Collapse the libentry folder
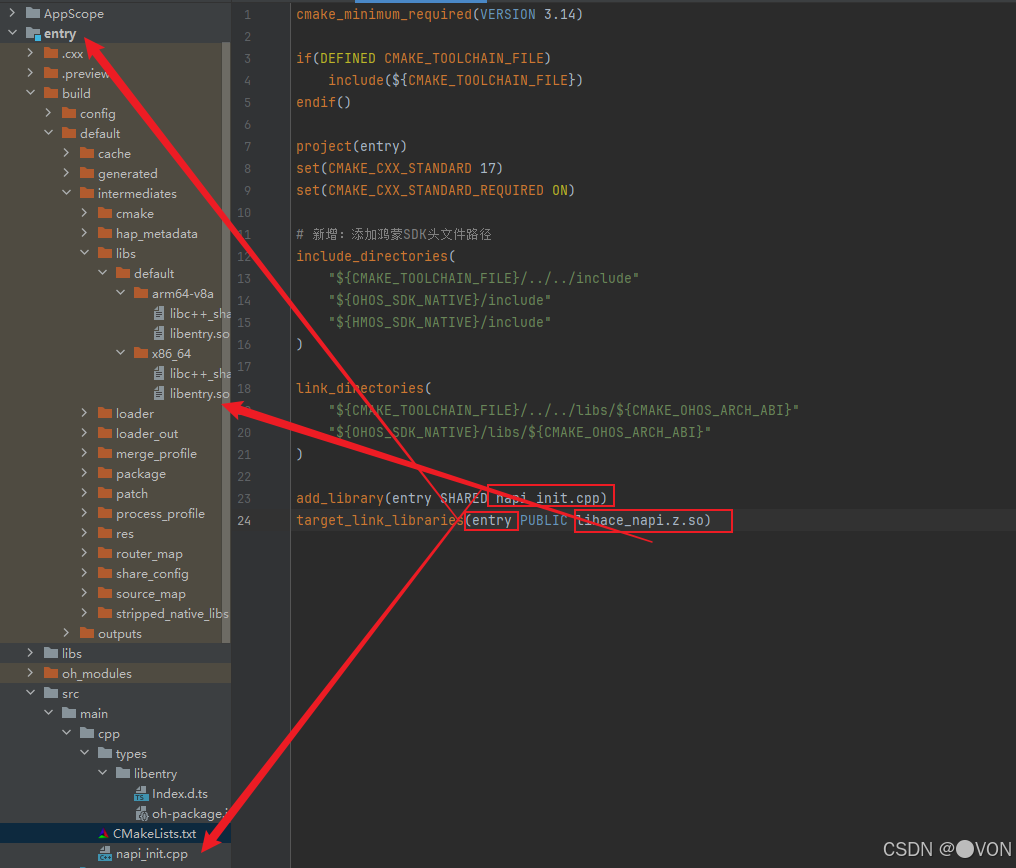Image resolution: width=1016 pixels, height=868 pixels. coord(103,773)
